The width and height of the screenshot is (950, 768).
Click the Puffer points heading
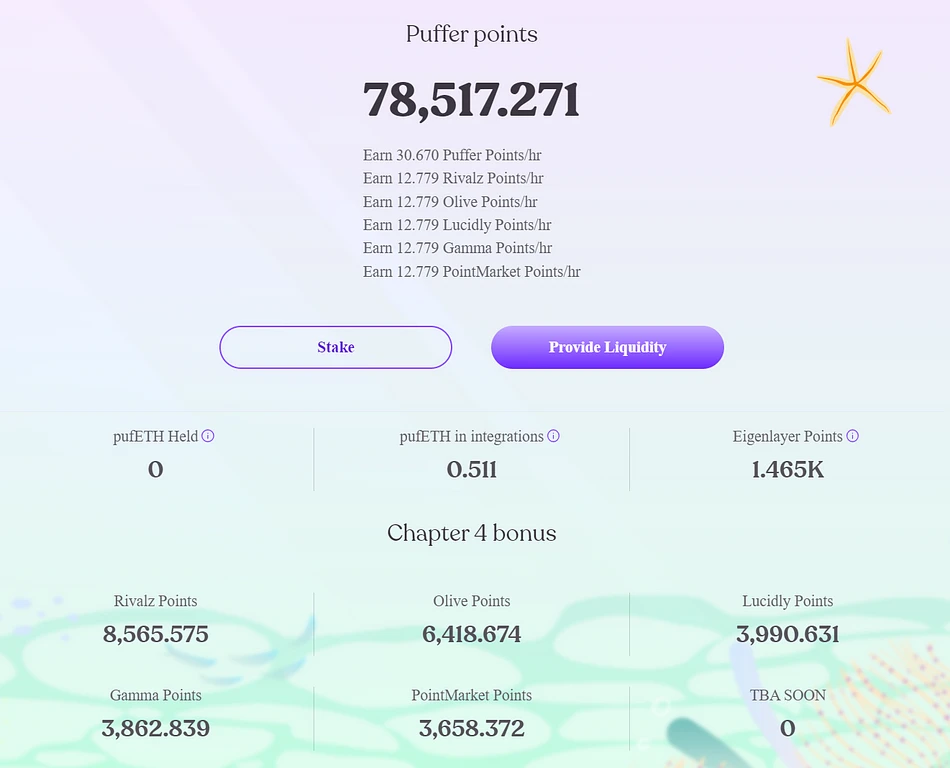[x=471, y=34]
